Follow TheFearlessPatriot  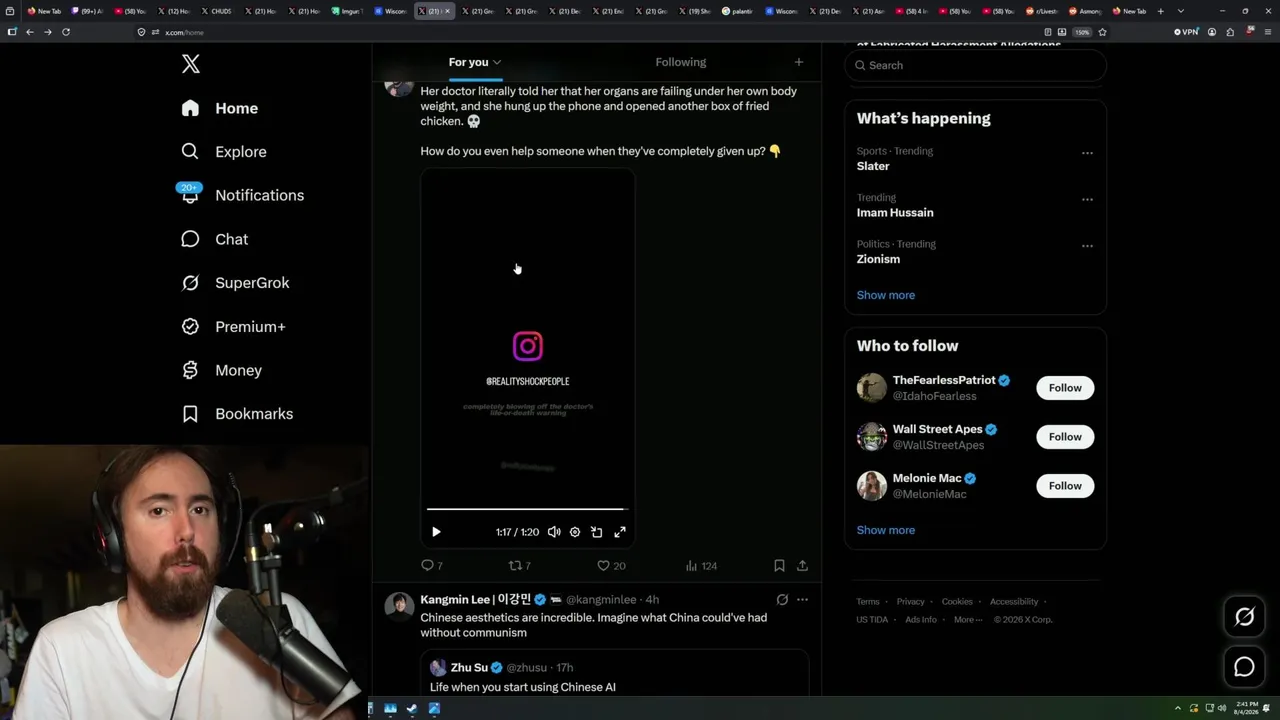[x=1065, y=388]
